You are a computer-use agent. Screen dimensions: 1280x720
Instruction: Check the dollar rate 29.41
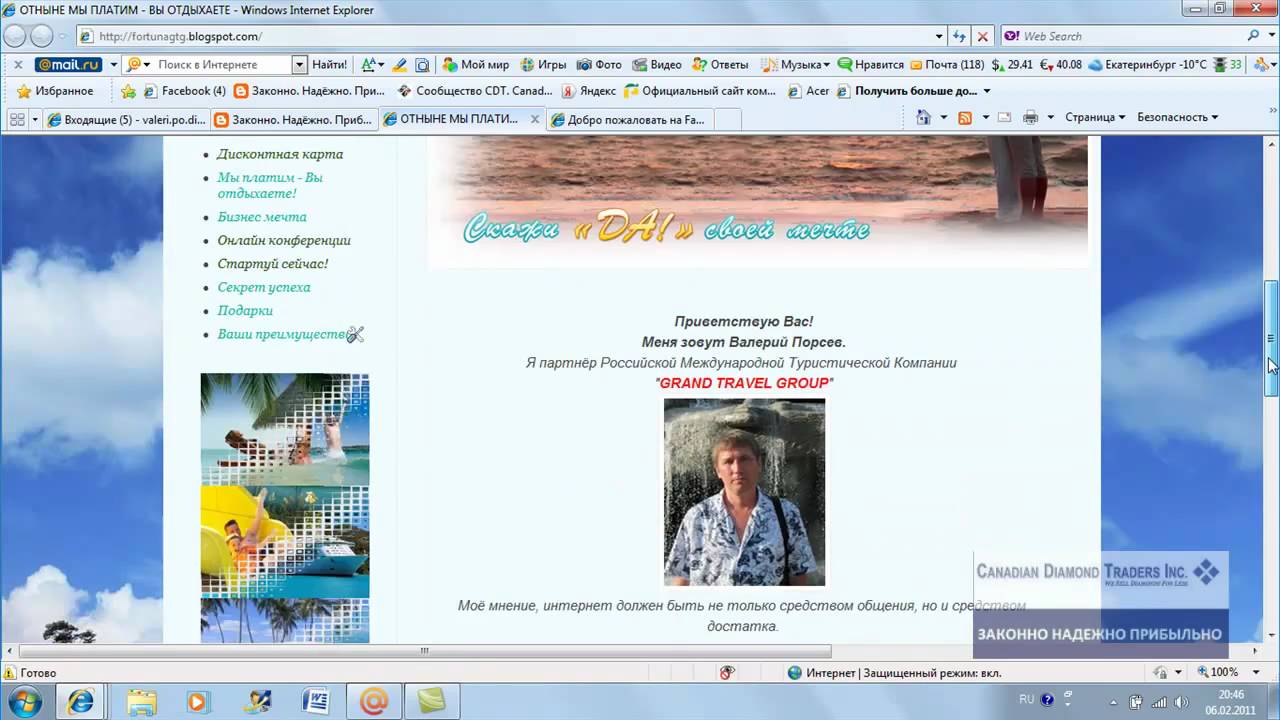1012,64
